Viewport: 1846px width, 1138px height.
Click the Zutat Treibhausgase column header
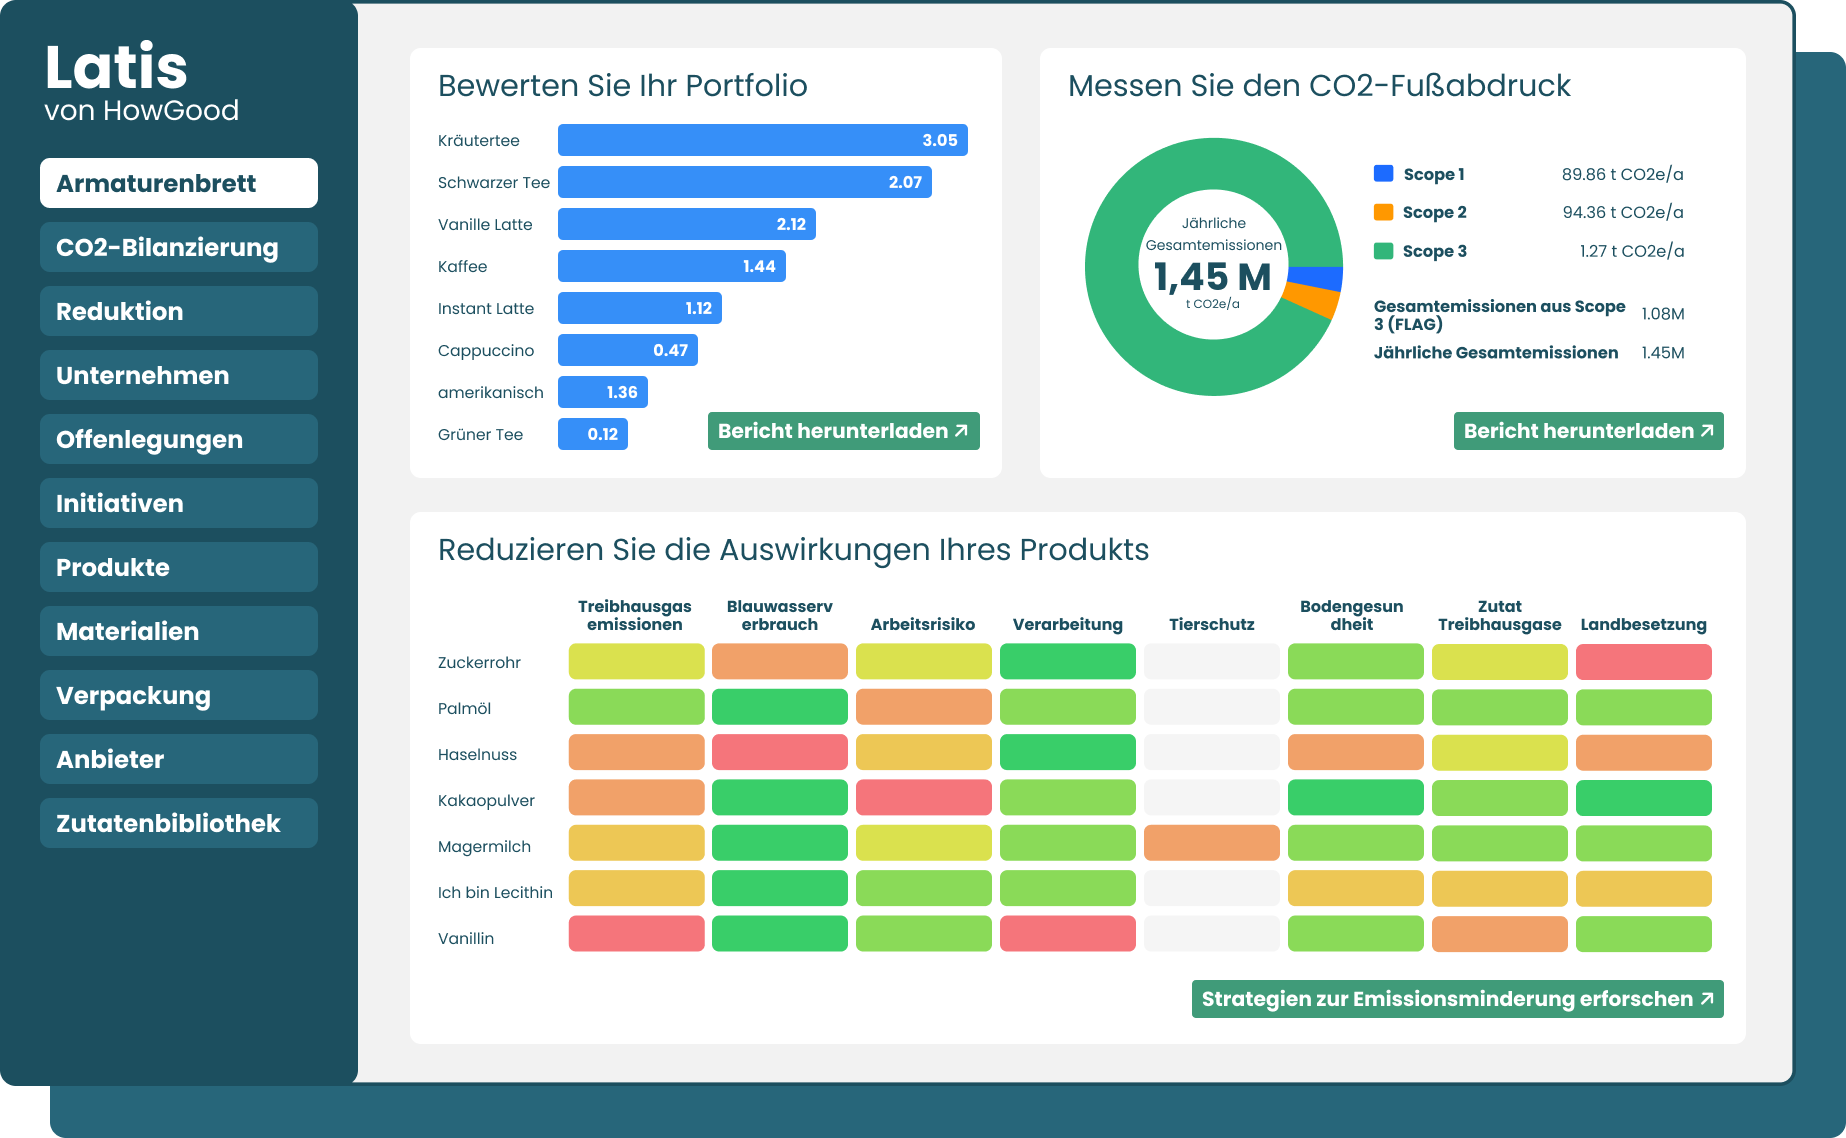[1500, 615]
